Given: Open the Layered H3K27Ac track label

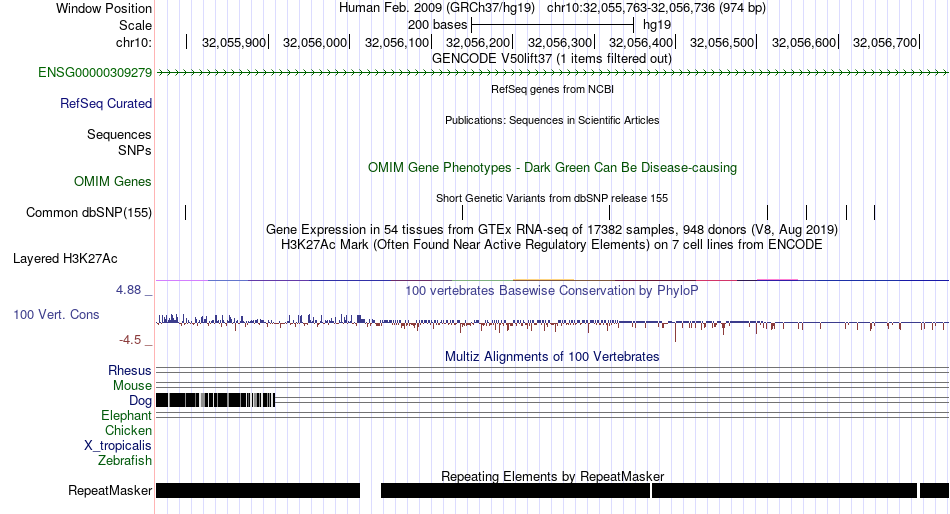Looking at the screenshot, I should [x=65, y=259].
